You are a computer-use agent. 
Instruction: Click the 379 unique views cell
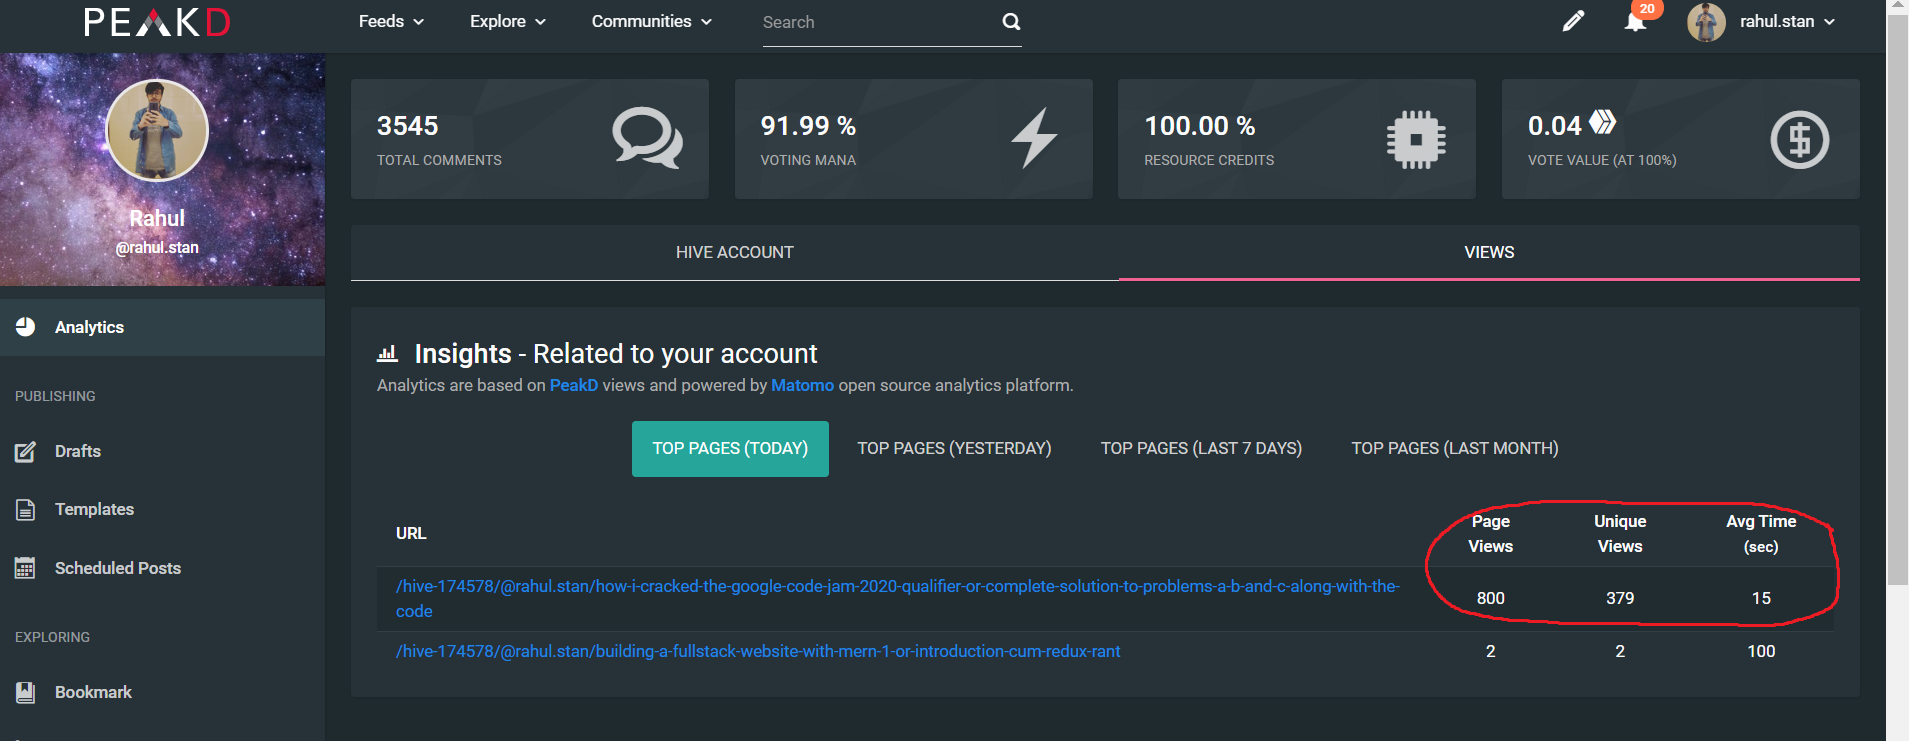[x=1620, y=598]
